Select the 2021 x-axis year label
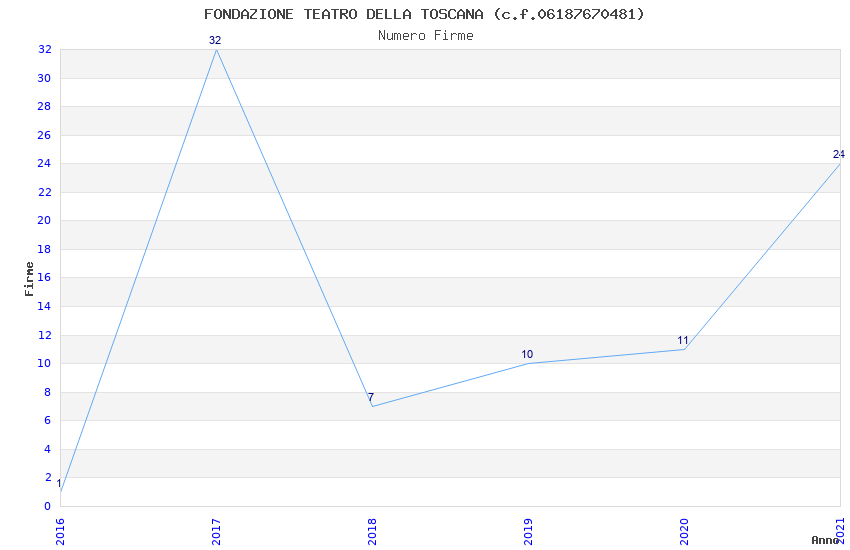The image size is (850, 550). tap(841, 530)
